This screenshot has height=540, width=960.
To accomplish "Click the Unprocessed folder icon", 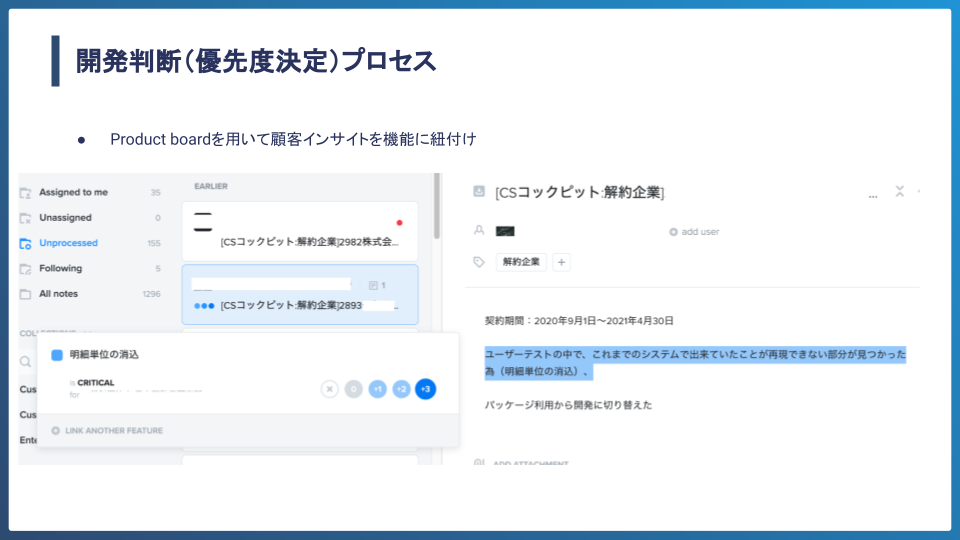I will pos(25,244).
